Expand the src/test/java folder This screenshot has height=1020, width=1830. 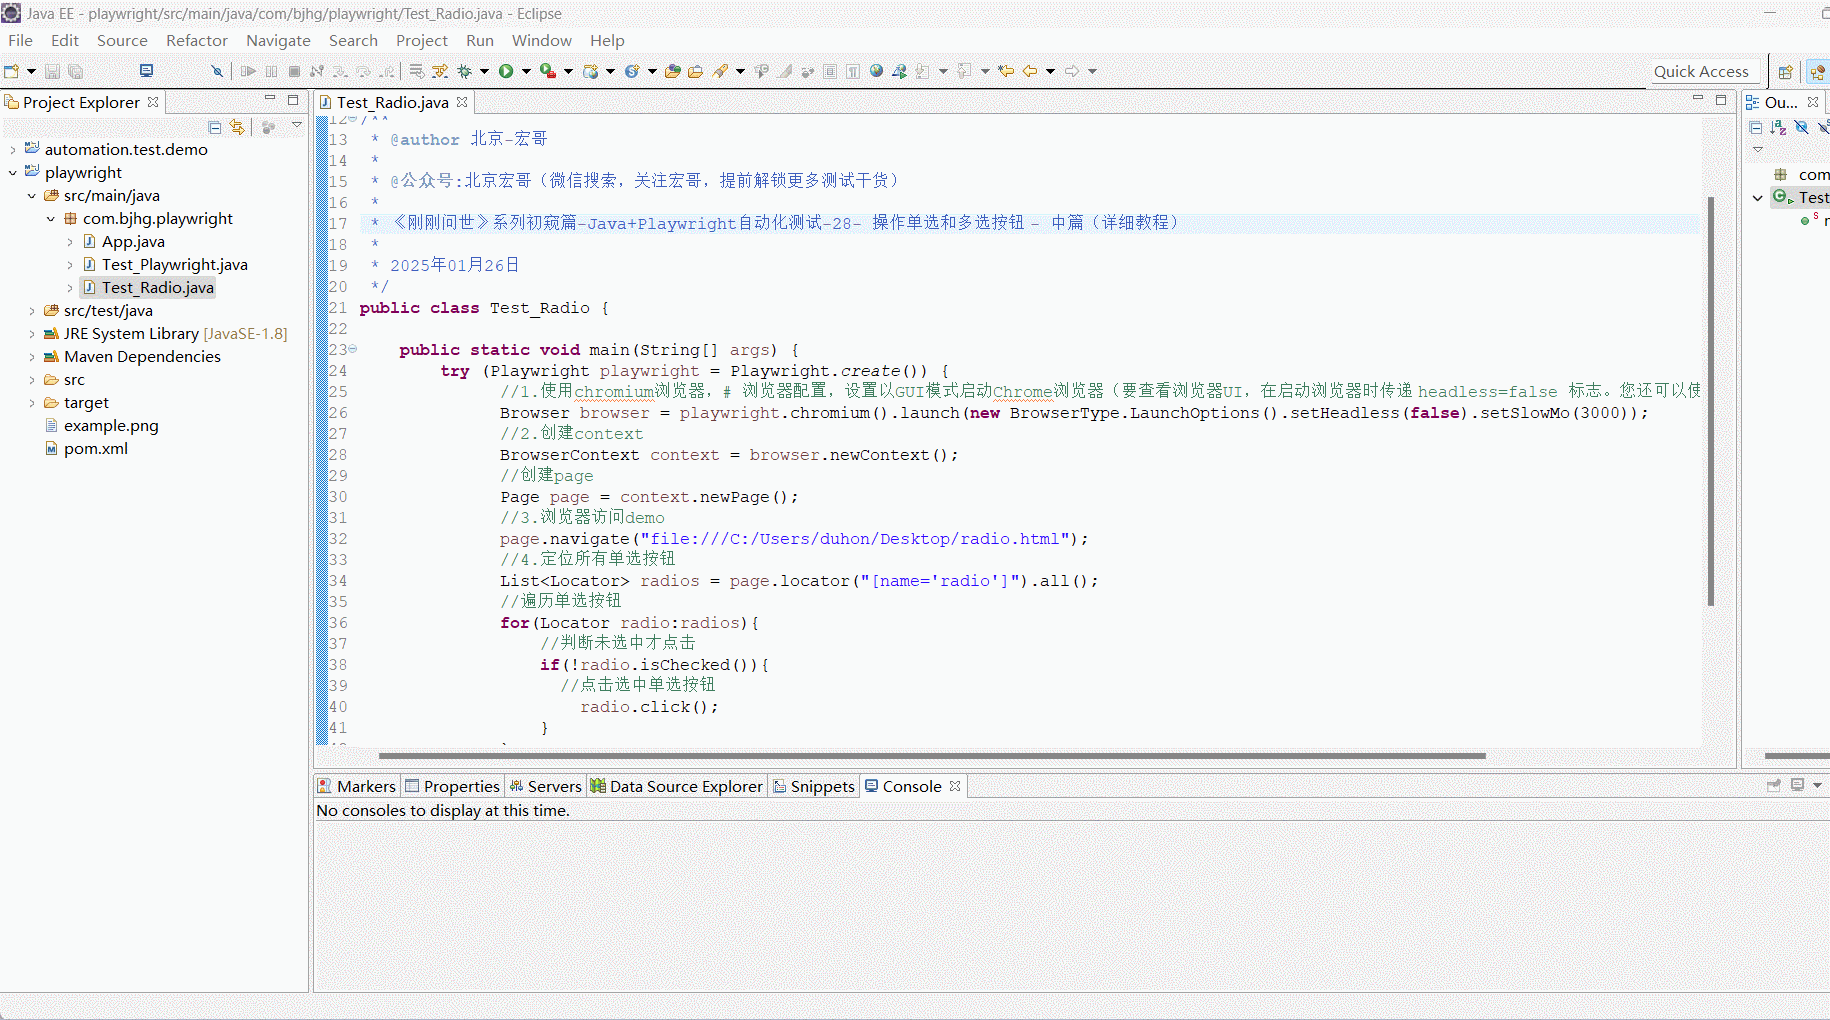click(x=31, y=311)
